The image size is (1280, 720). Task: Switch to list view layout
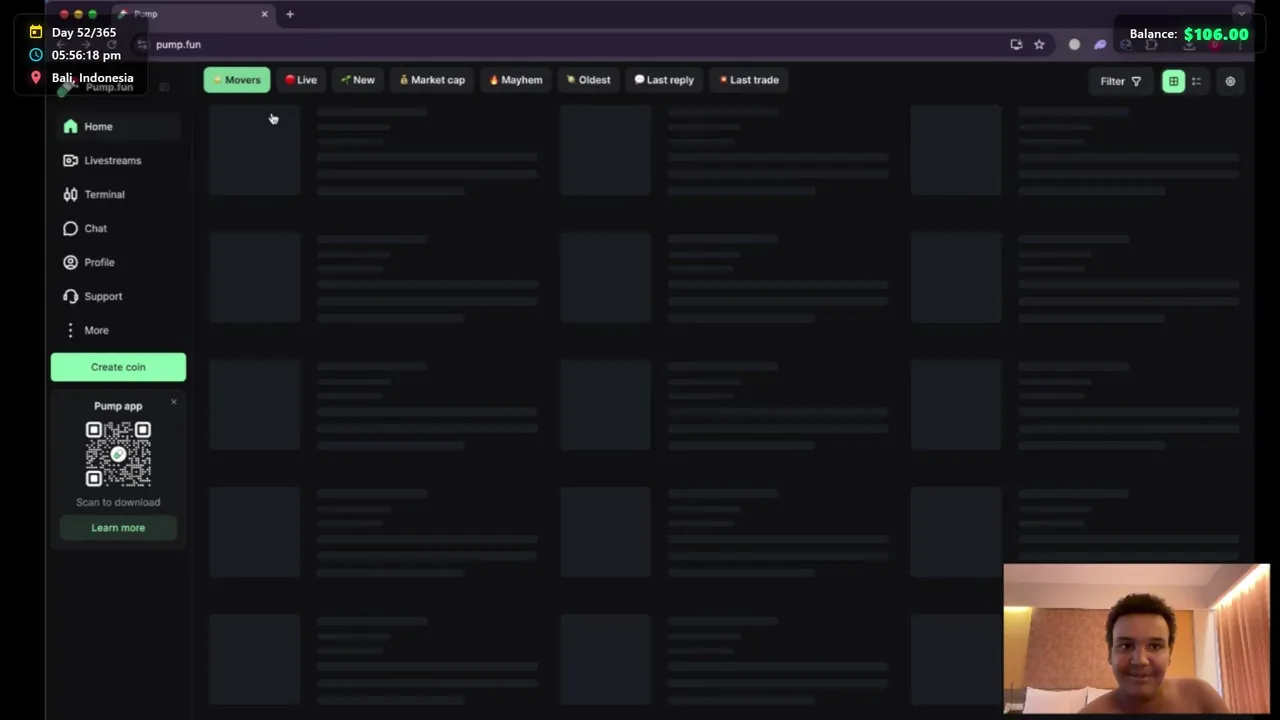pos(1196,81)
